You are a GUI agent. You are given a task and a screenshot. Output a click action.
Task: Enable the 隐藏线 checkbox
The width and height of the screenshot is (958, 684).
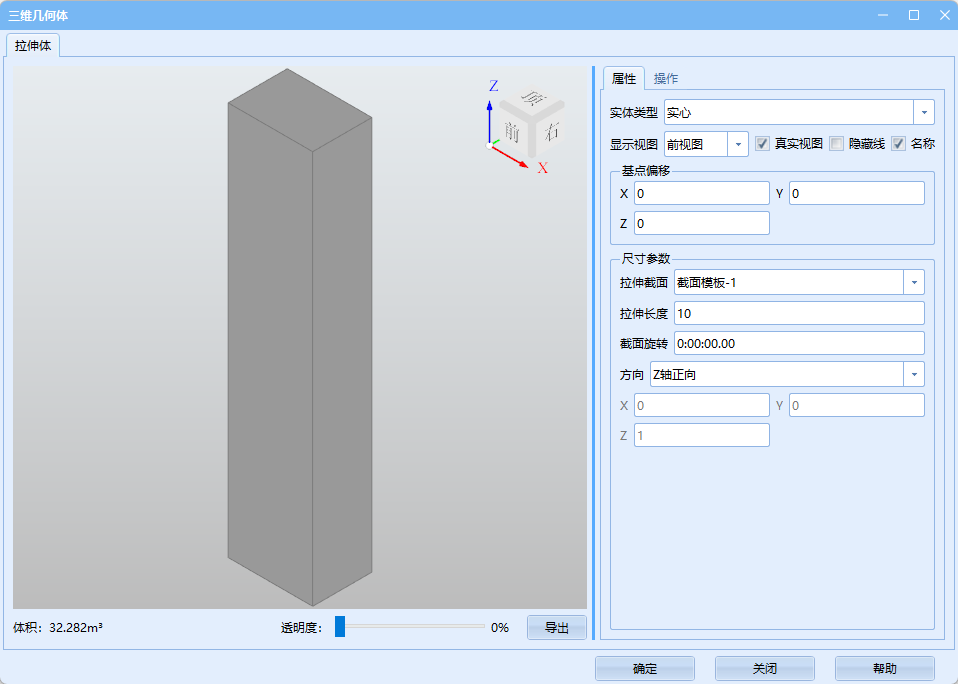[837, 144]
